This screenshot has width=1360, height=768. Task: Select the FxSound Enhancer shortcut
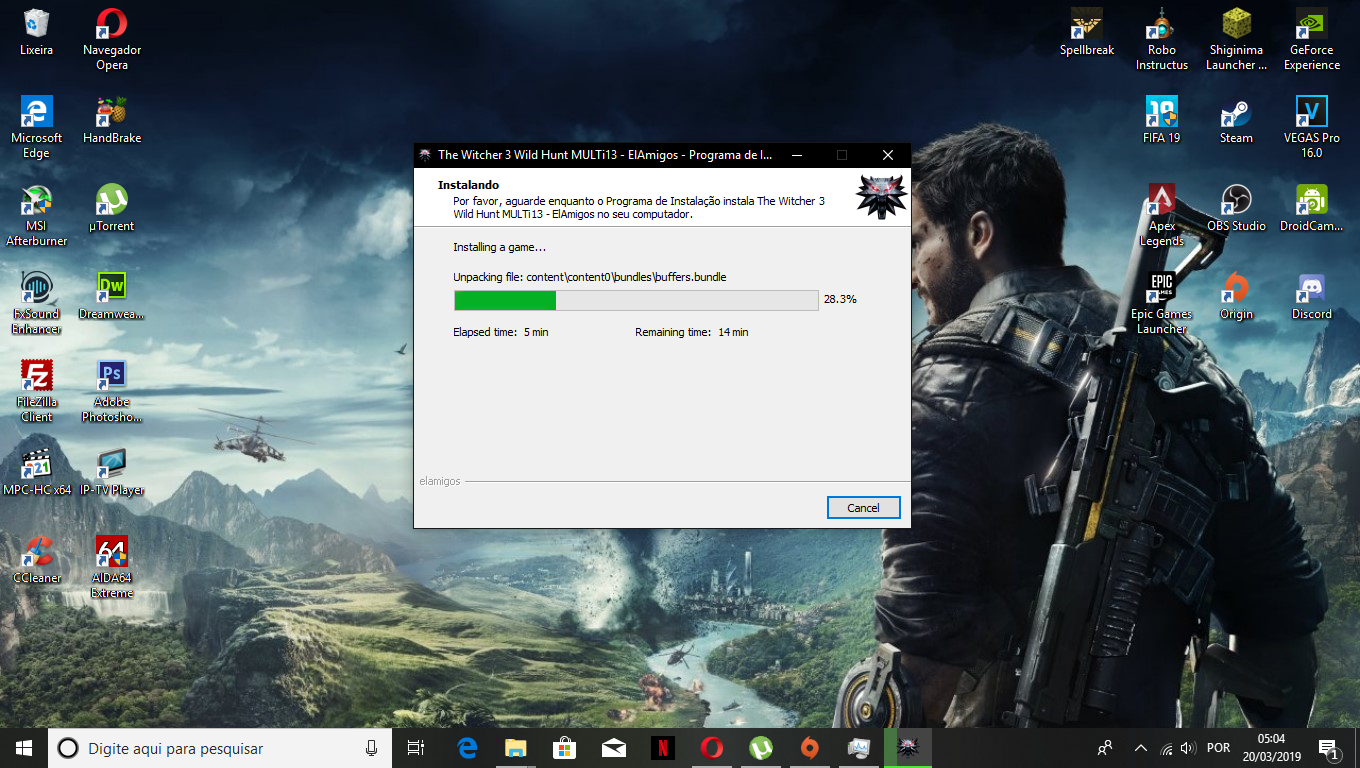[37, 304]
